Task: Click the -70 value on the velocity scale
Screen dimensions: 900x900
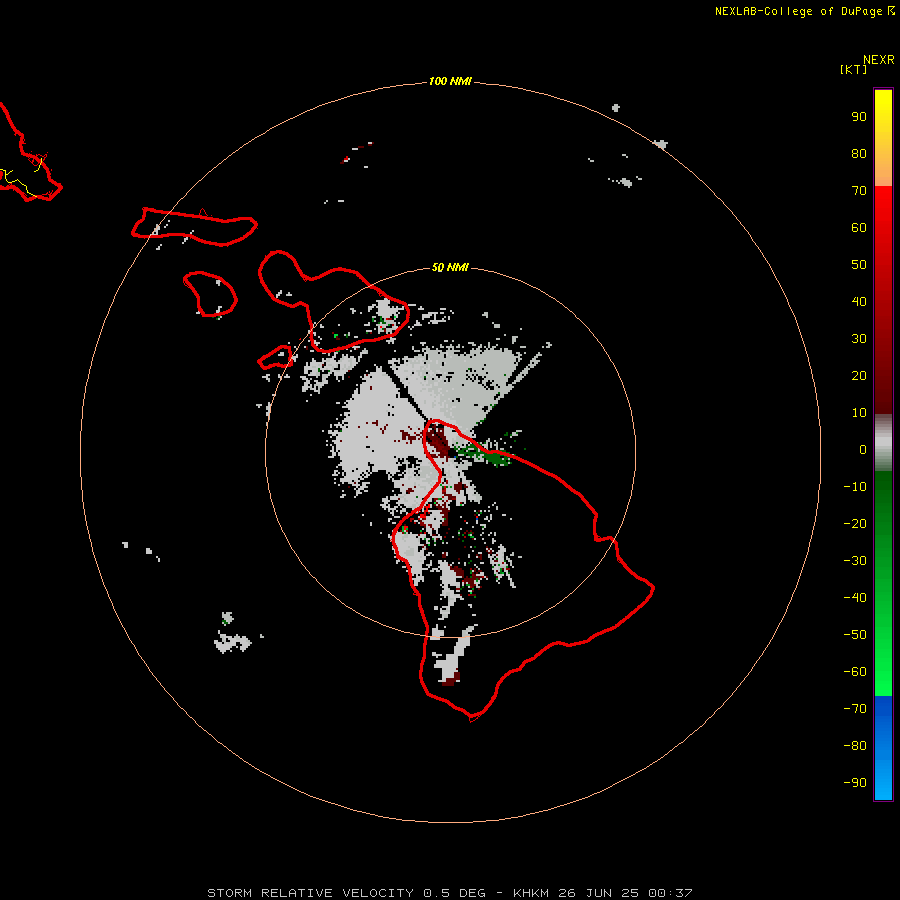Action: (x=855, y=709)
